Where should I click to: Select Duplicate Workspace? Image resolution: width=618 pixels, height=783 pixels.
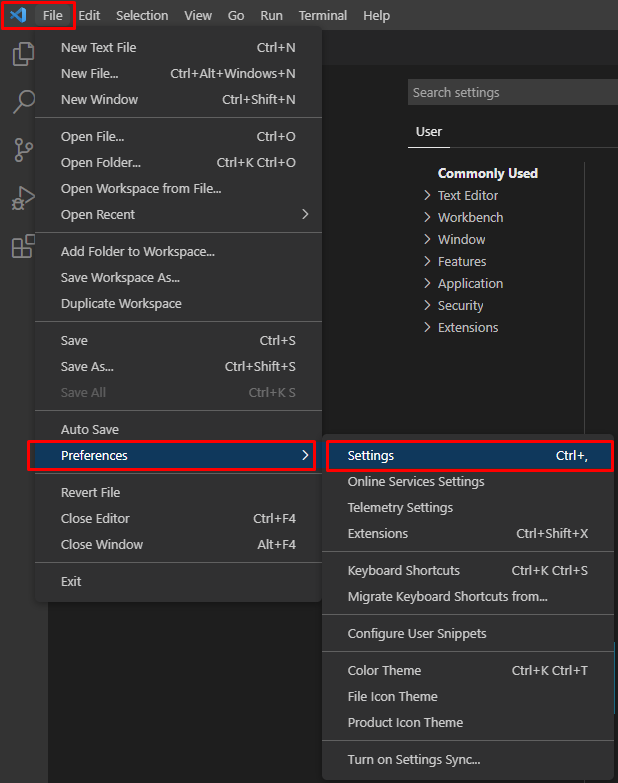[178, 303]
